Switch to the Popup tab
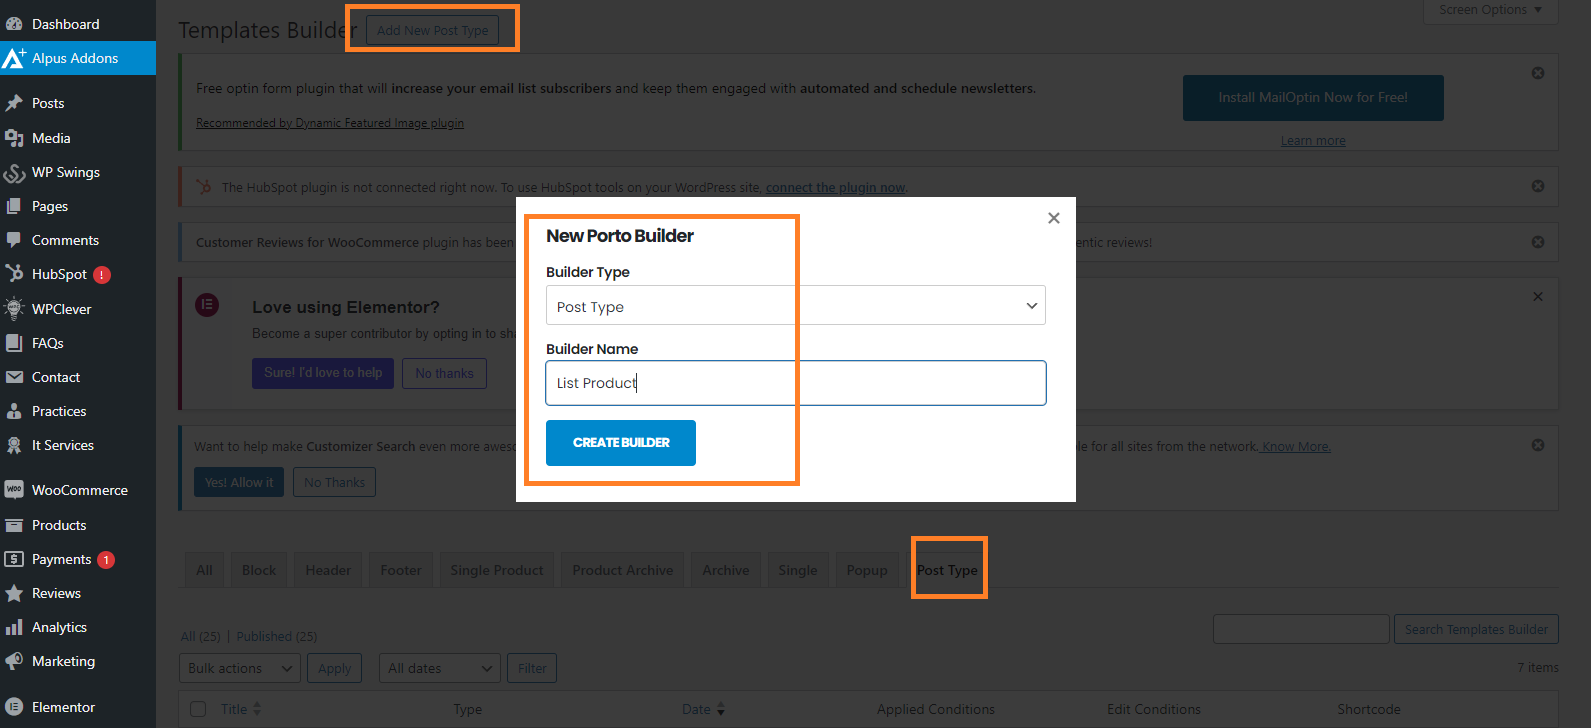Screen dimensions: 1591x728 [x=867, y=570]
